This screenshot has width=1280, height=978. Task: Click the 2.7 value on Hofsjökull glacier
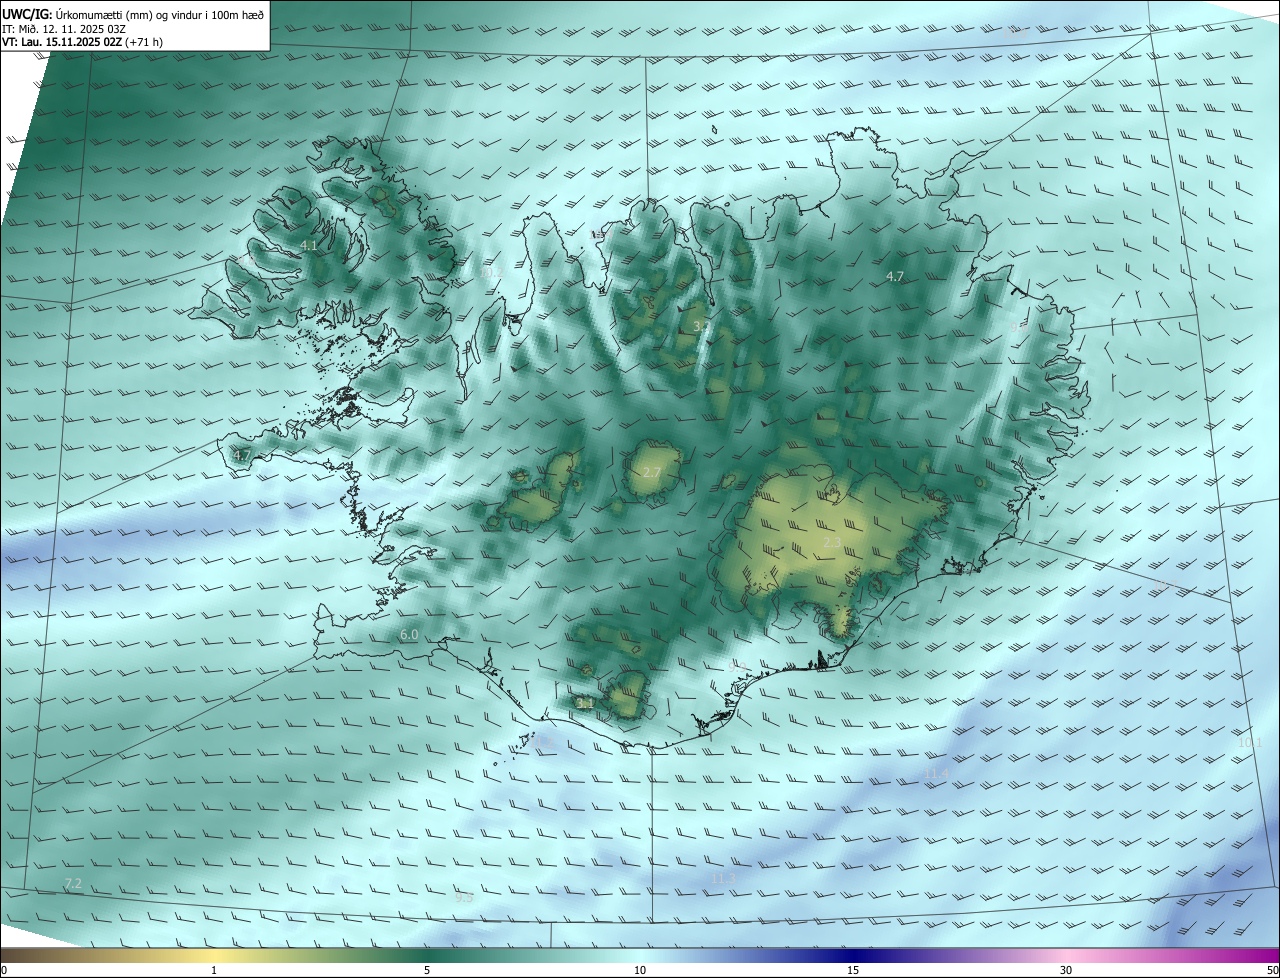point(652,472)
